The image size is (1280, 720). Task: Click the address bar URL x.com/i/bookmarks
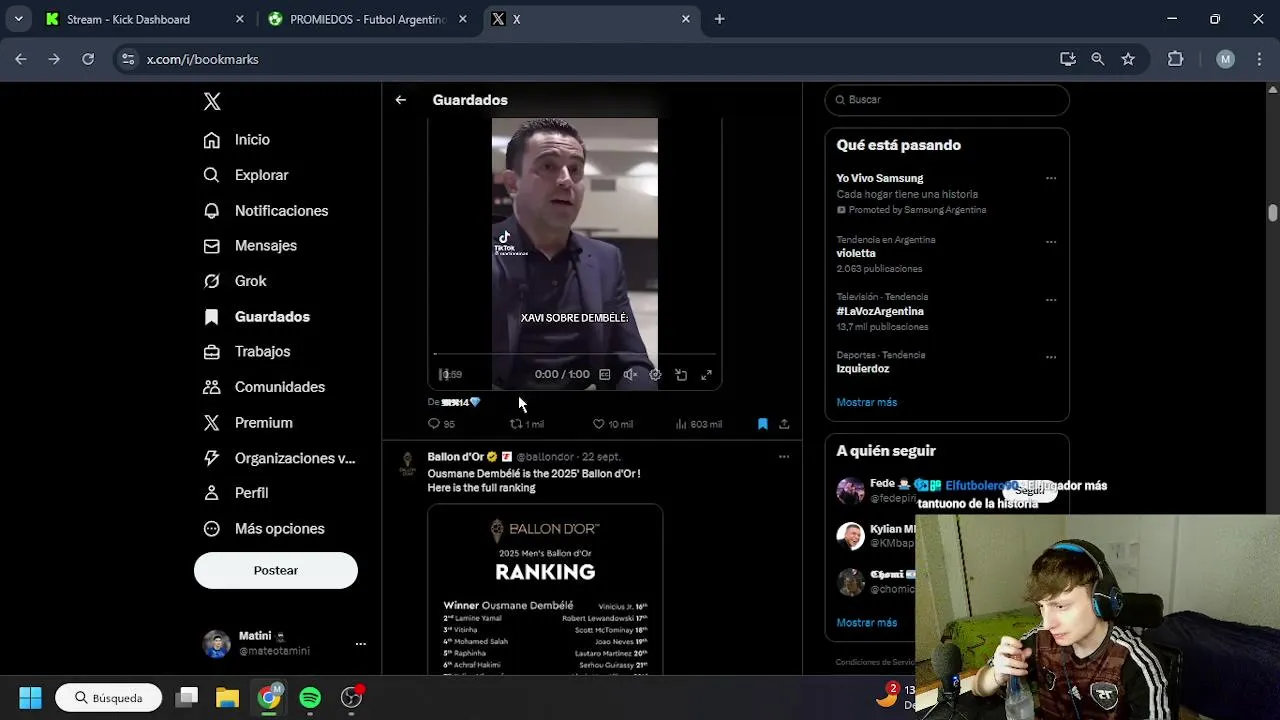coord(203,60)
